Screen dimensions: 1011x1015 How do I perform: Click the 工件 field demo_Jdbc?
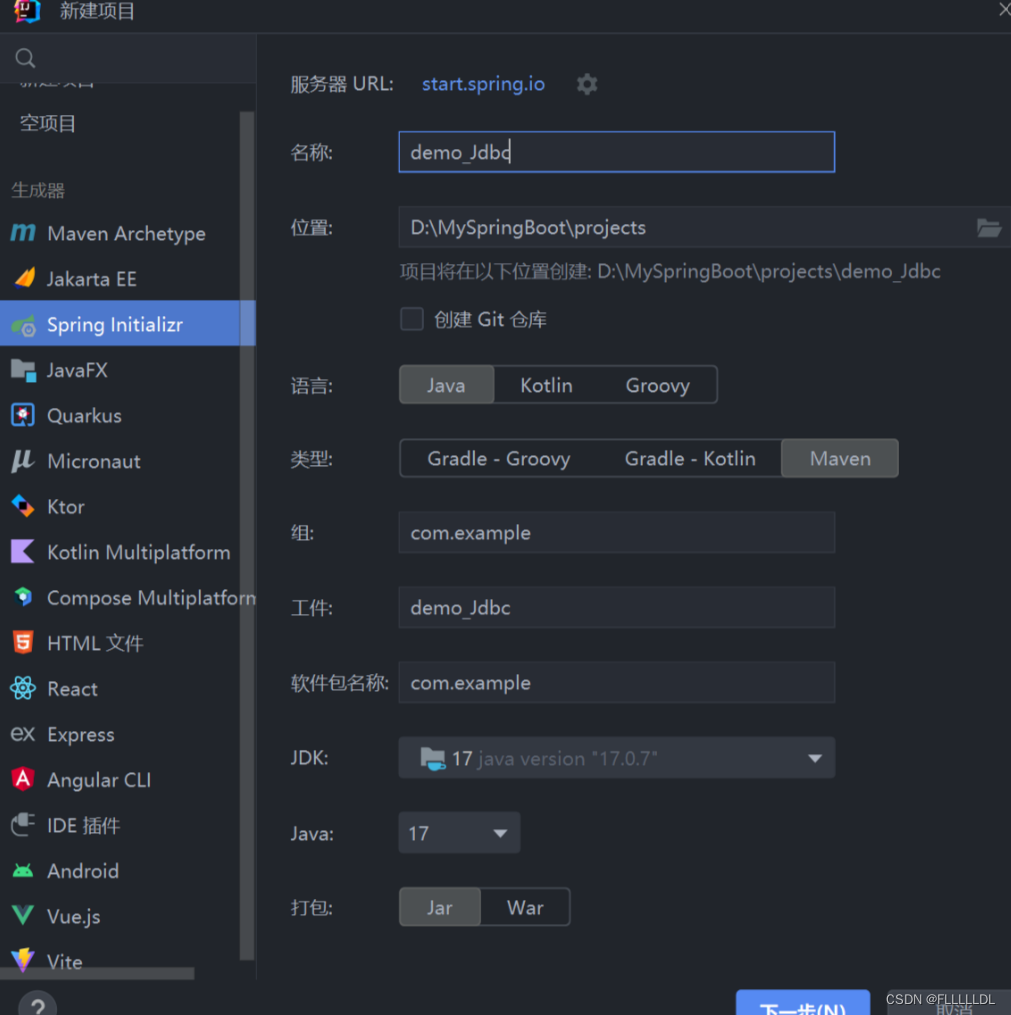pyautogui.click(x=617, y=608)
